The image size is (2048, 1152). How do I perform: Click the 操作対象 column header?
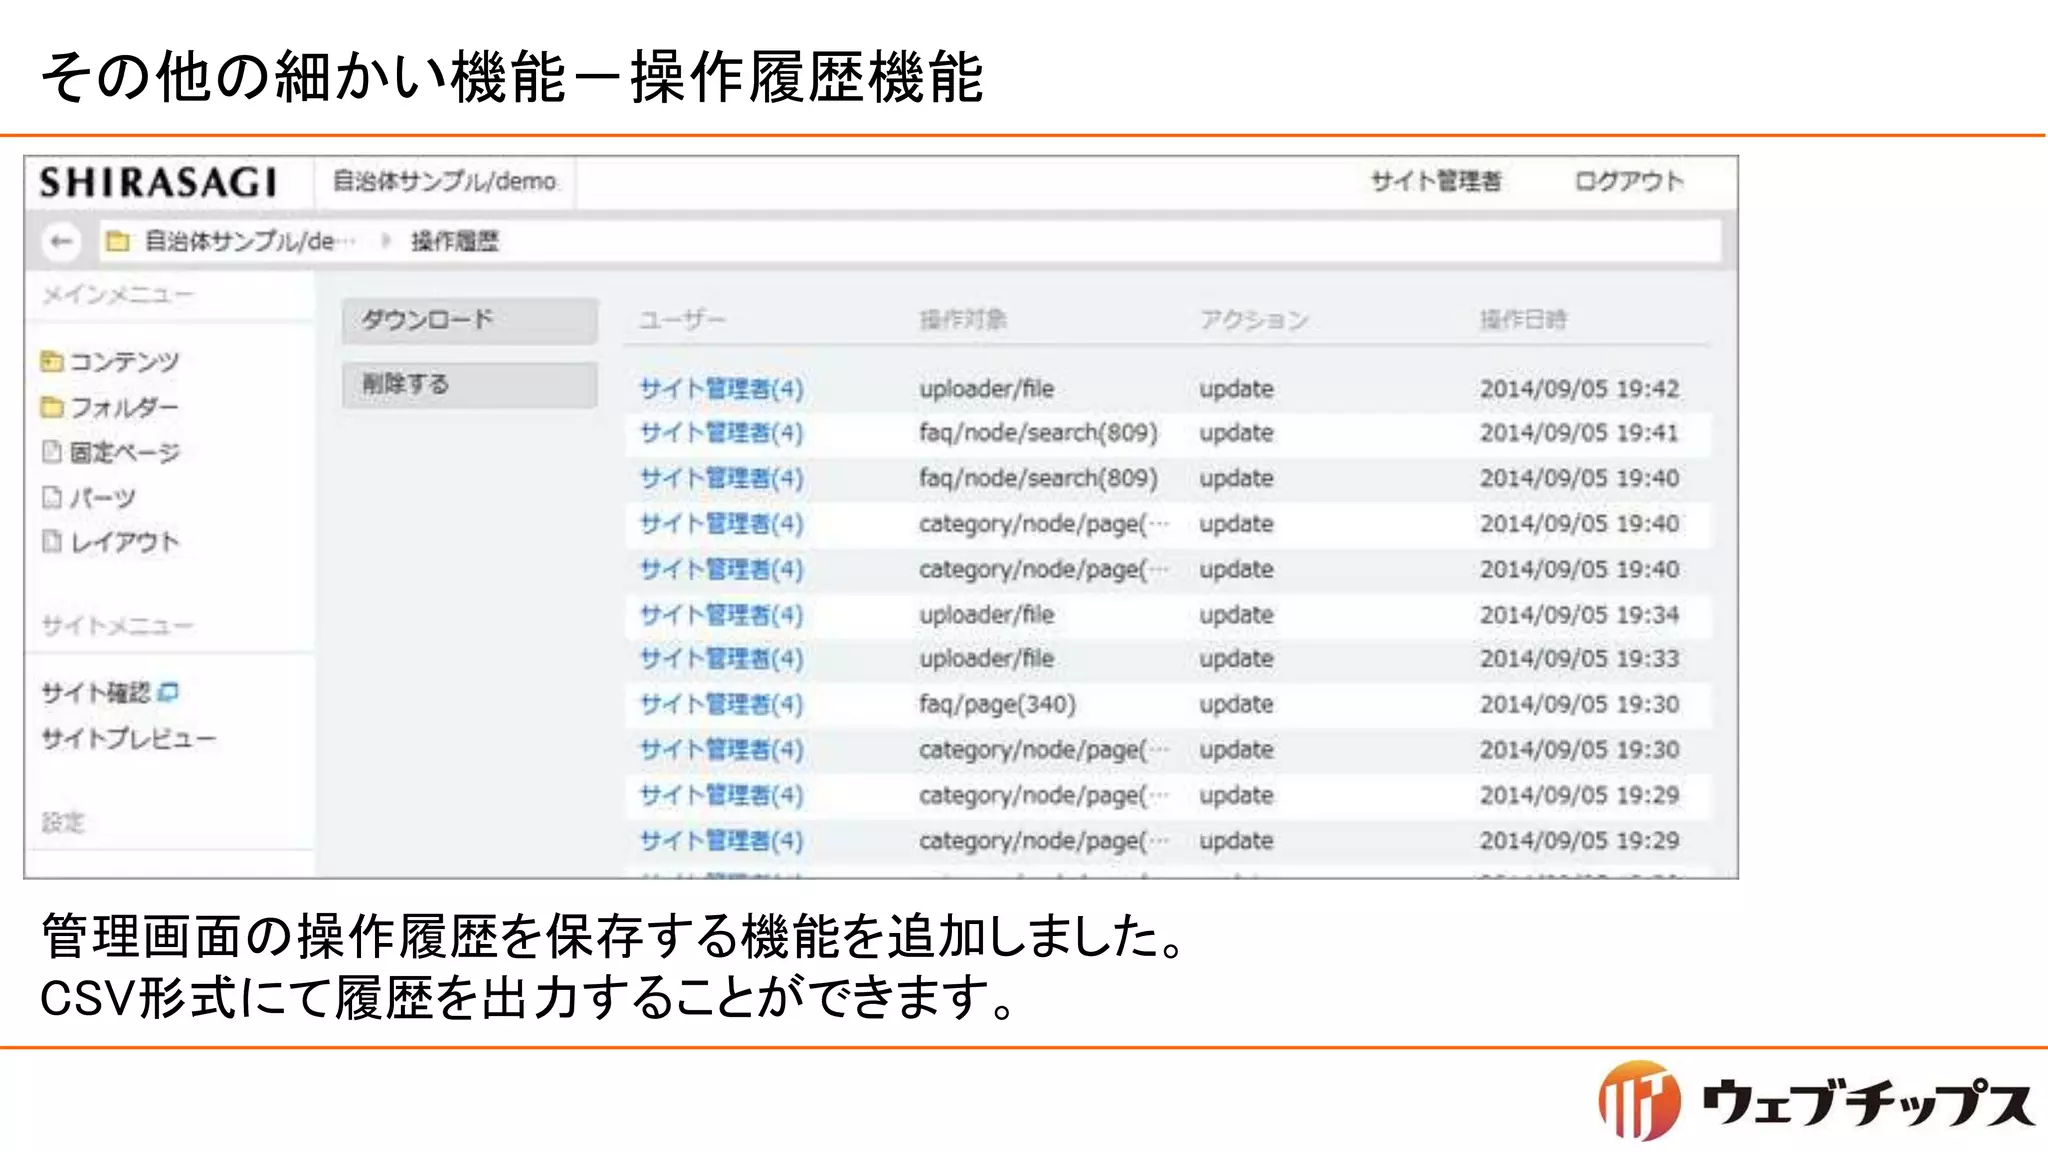tap(963, 320)
